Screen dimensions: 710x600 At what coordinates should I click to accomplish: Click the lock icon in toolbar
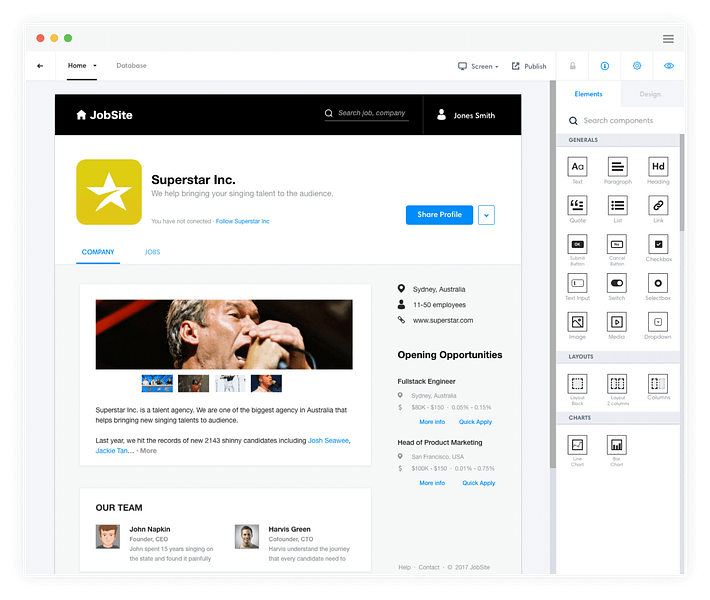point(573,66)
